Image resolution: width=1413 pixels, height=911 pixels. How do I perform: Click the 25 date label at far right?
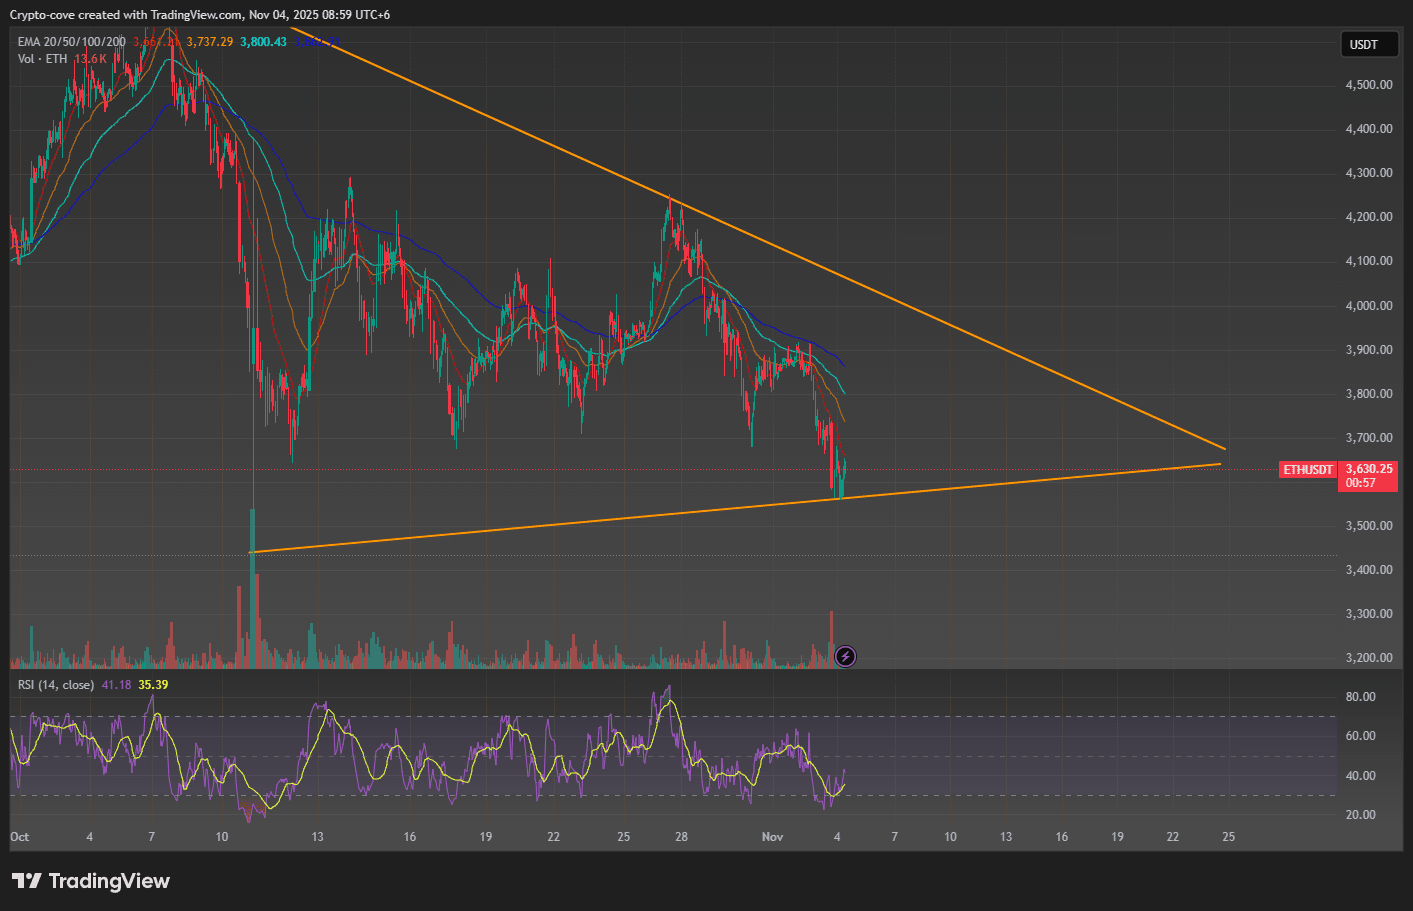pos(1228,837)
